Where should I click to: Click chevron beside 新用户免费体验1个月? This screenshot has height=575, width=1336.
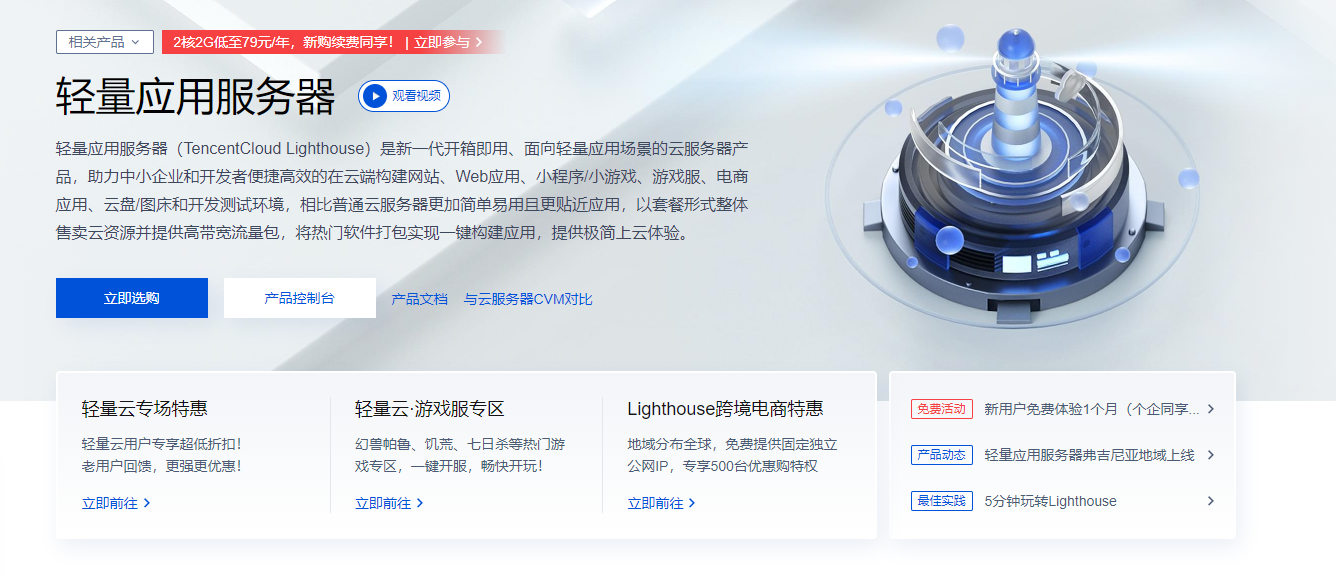1210,409
